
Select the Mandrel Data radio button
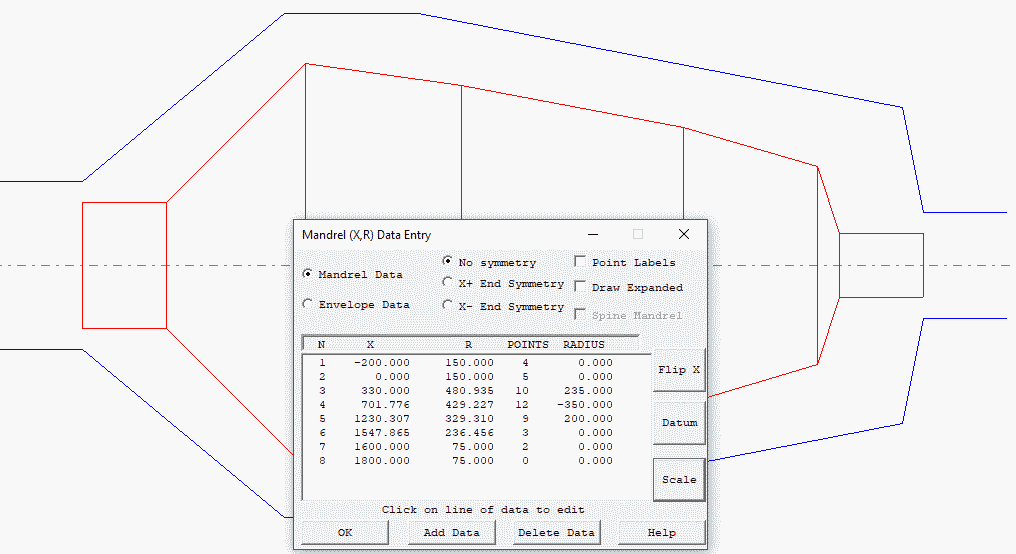[308, 274]
